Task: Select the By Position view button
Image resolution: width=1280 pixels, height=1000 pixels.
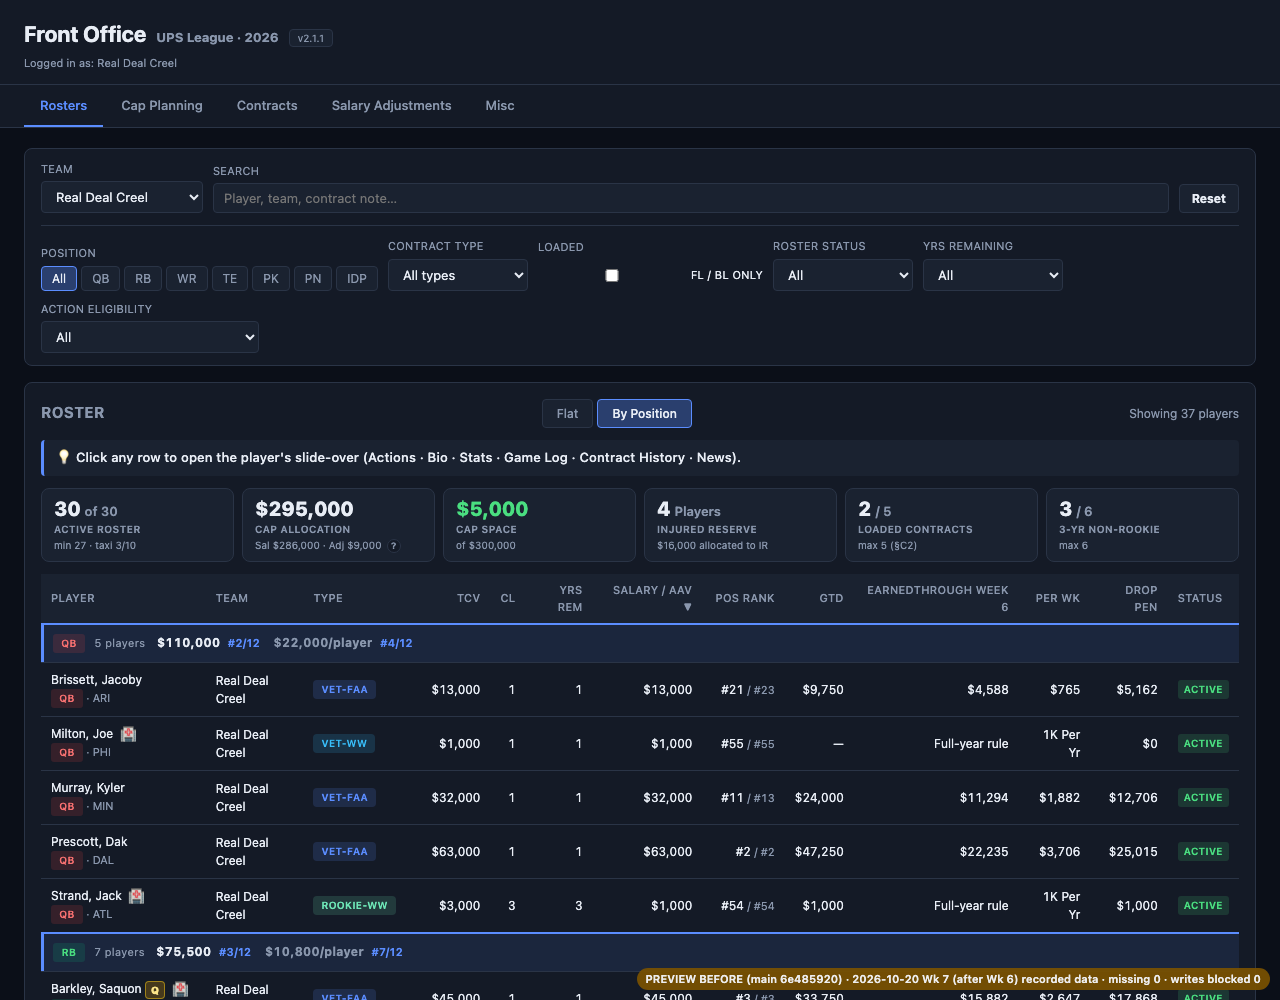Action: point(645,413)
